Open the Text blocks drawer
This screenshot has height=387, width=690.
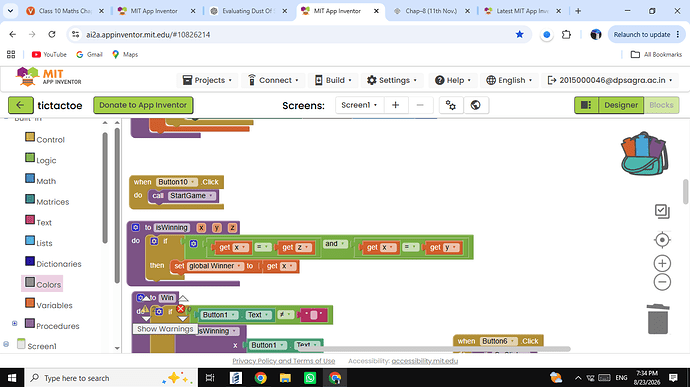click(x=44, y=222)
